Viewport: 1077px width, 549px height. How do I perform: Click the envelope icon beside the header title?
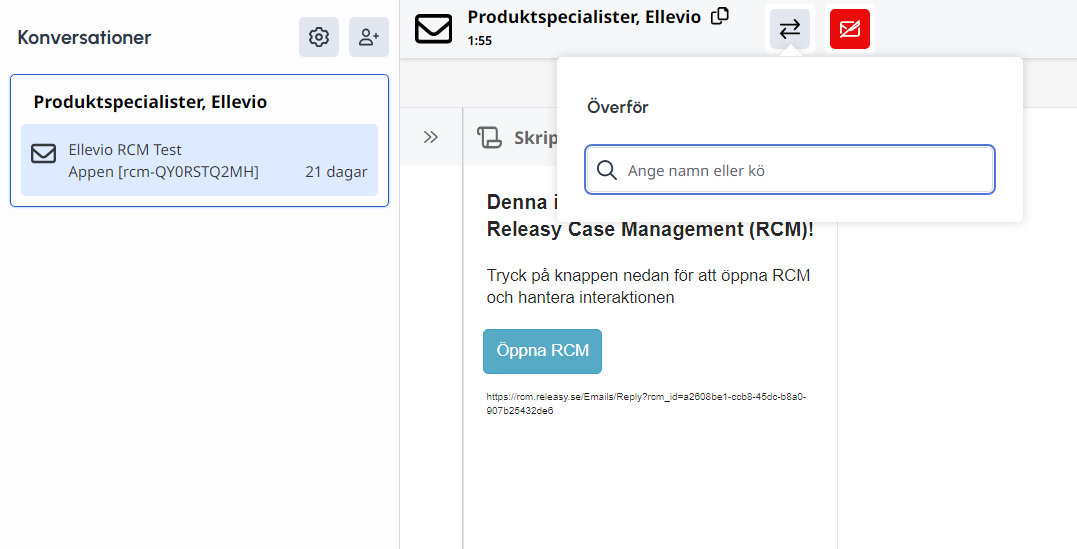click(x=433, y=29)
